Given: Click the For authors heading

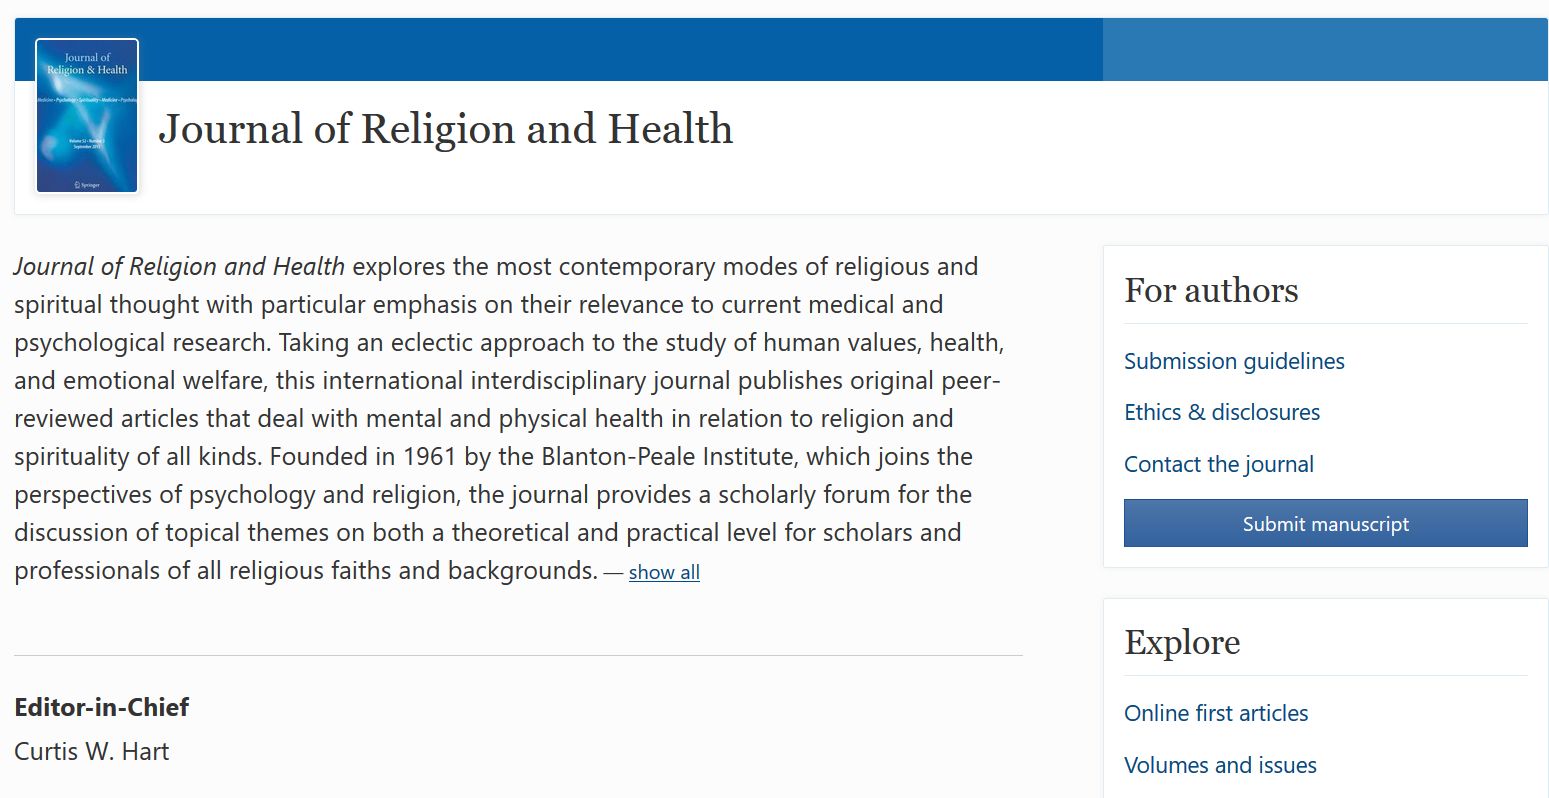Looking at the screenshot, I should tap(1211, 290).
